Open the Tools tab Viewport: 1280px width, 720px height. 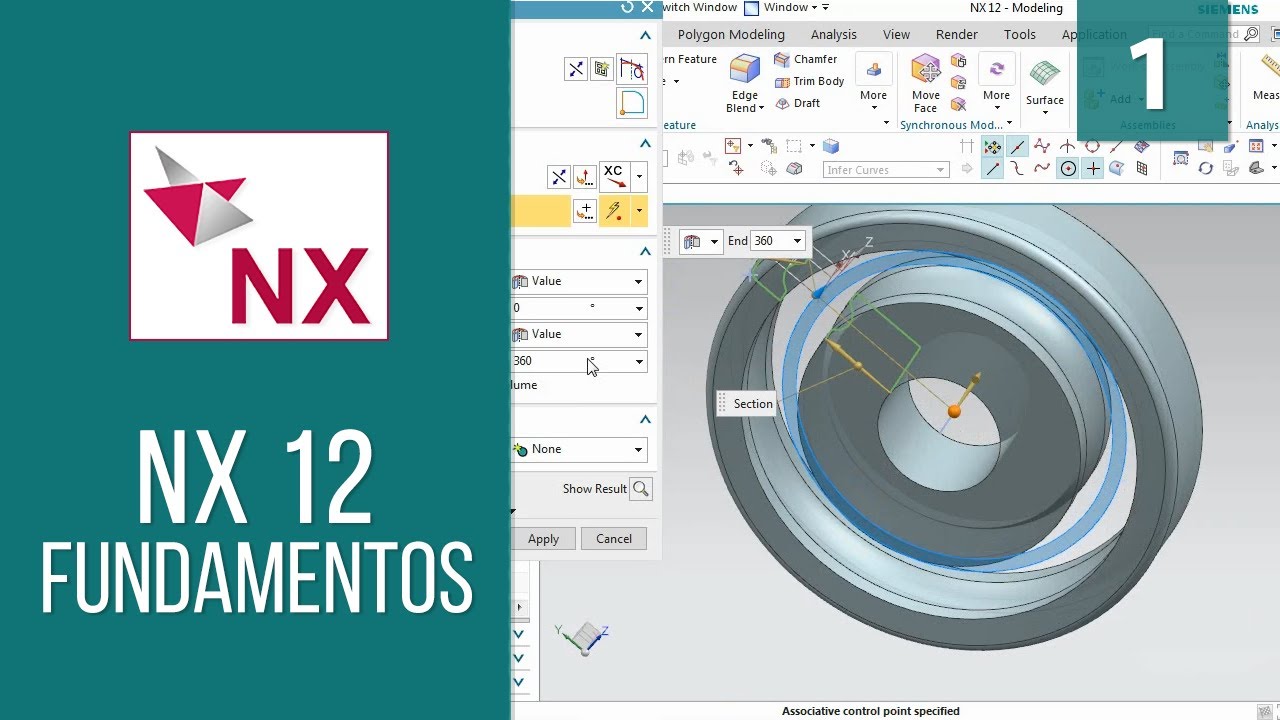pos(1020,34)
